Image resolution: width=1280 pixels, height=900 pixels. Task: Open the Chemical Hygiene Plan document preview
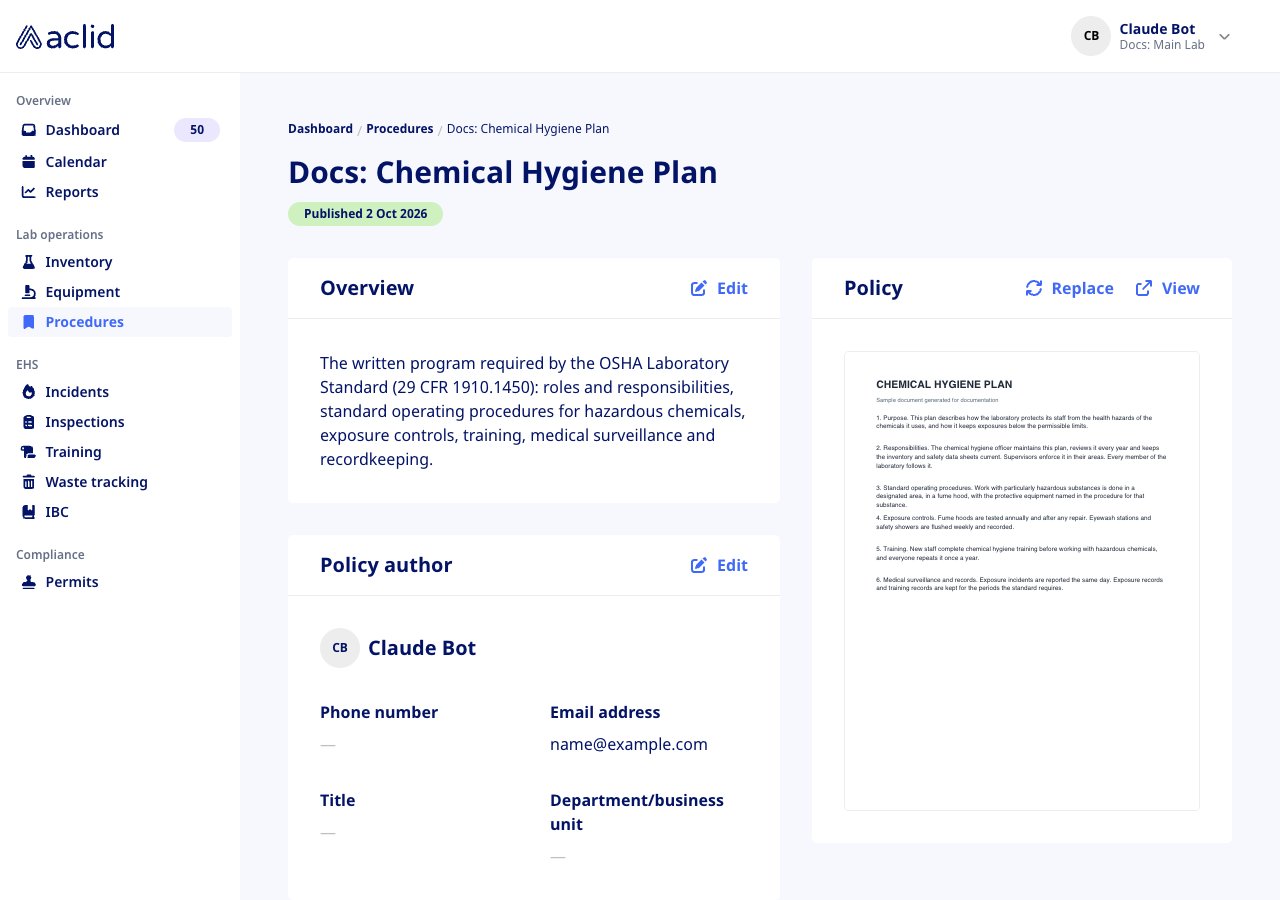1022,581
